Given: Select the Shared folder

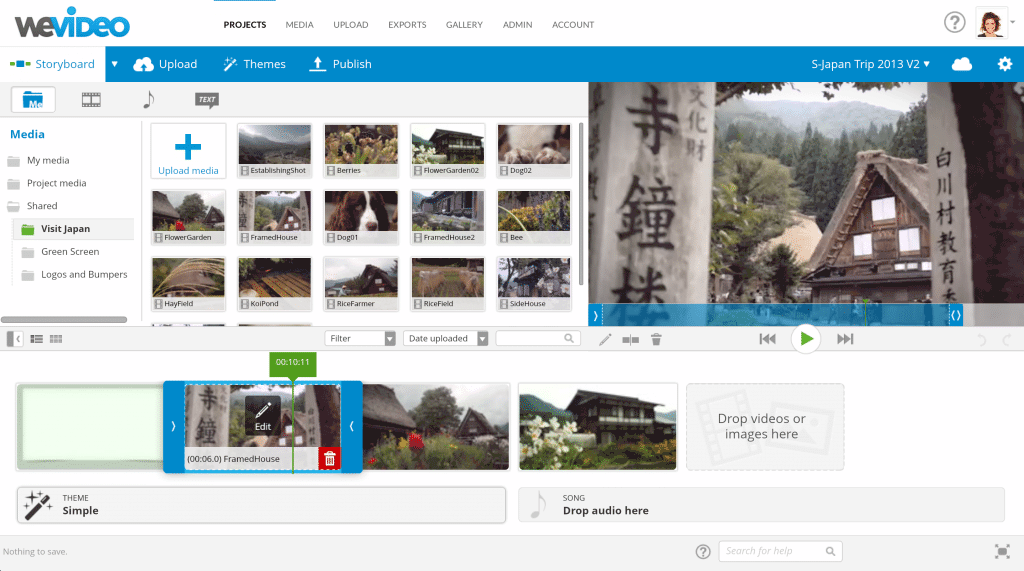Looking at the screenshot, I should click(x=42, y=206).
